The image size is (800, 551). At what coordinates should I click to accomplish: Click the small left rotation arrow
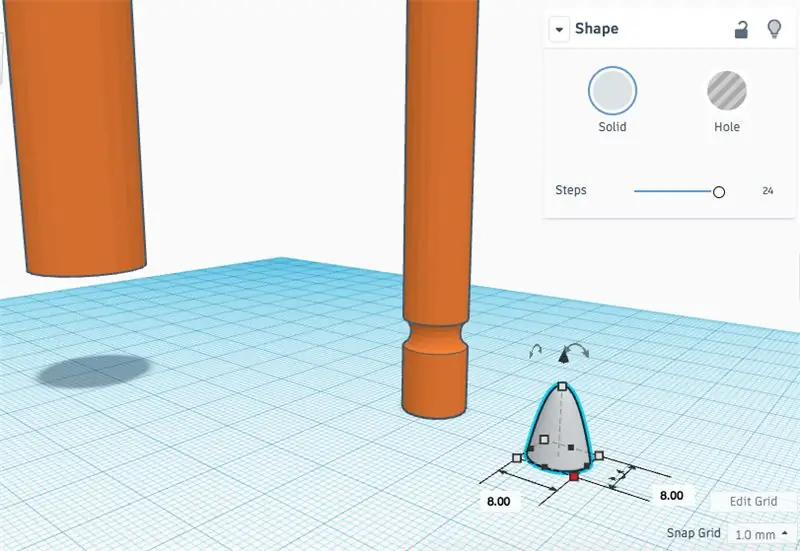[x=535, y=350]
